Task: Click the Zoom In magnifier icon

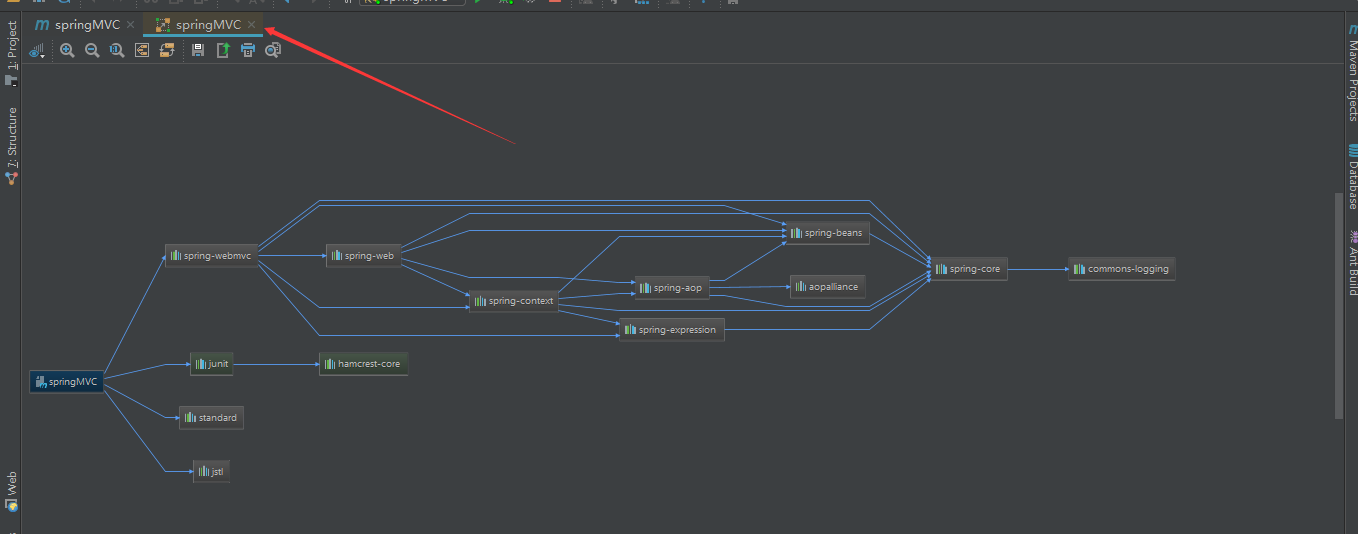Action: pyautogui.click(x=67, y=50)
